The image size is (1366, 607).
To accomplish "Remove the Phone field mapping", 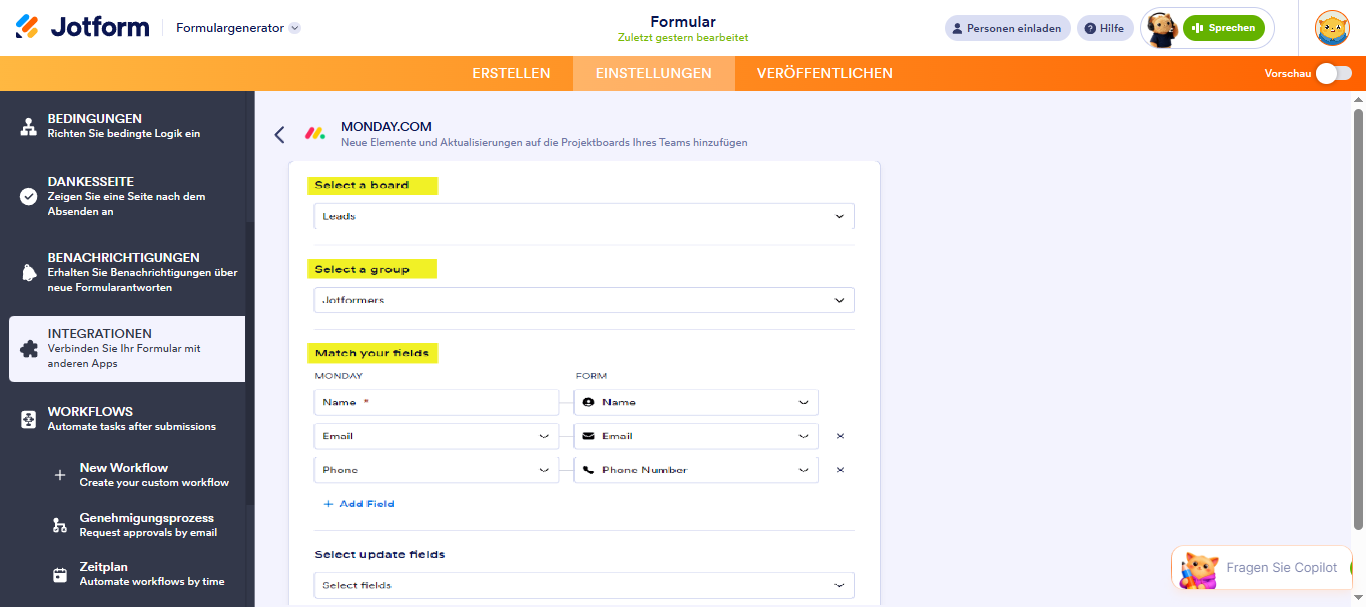I will point(840,470).
